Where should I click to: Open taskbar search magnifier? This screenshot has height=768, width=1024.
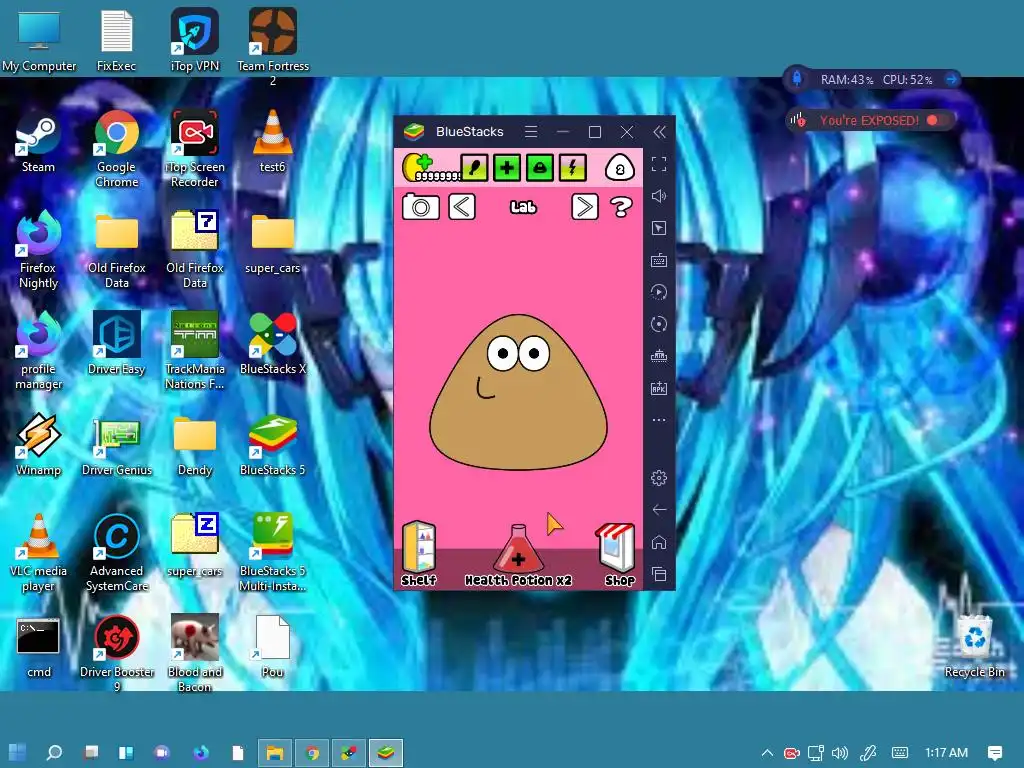(x=55, y=752)
